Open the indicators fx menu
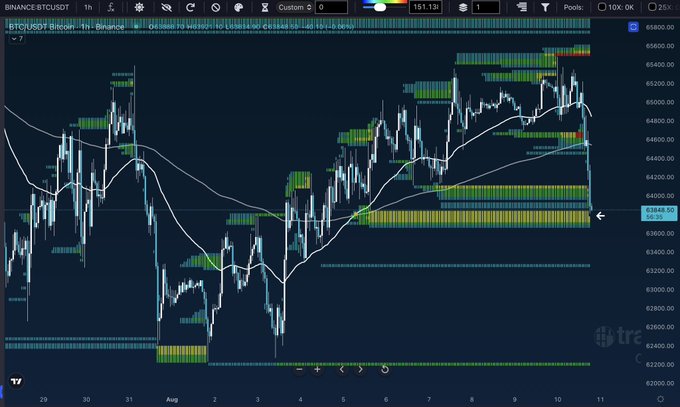680x407 pixels. (x=111, y=7)
